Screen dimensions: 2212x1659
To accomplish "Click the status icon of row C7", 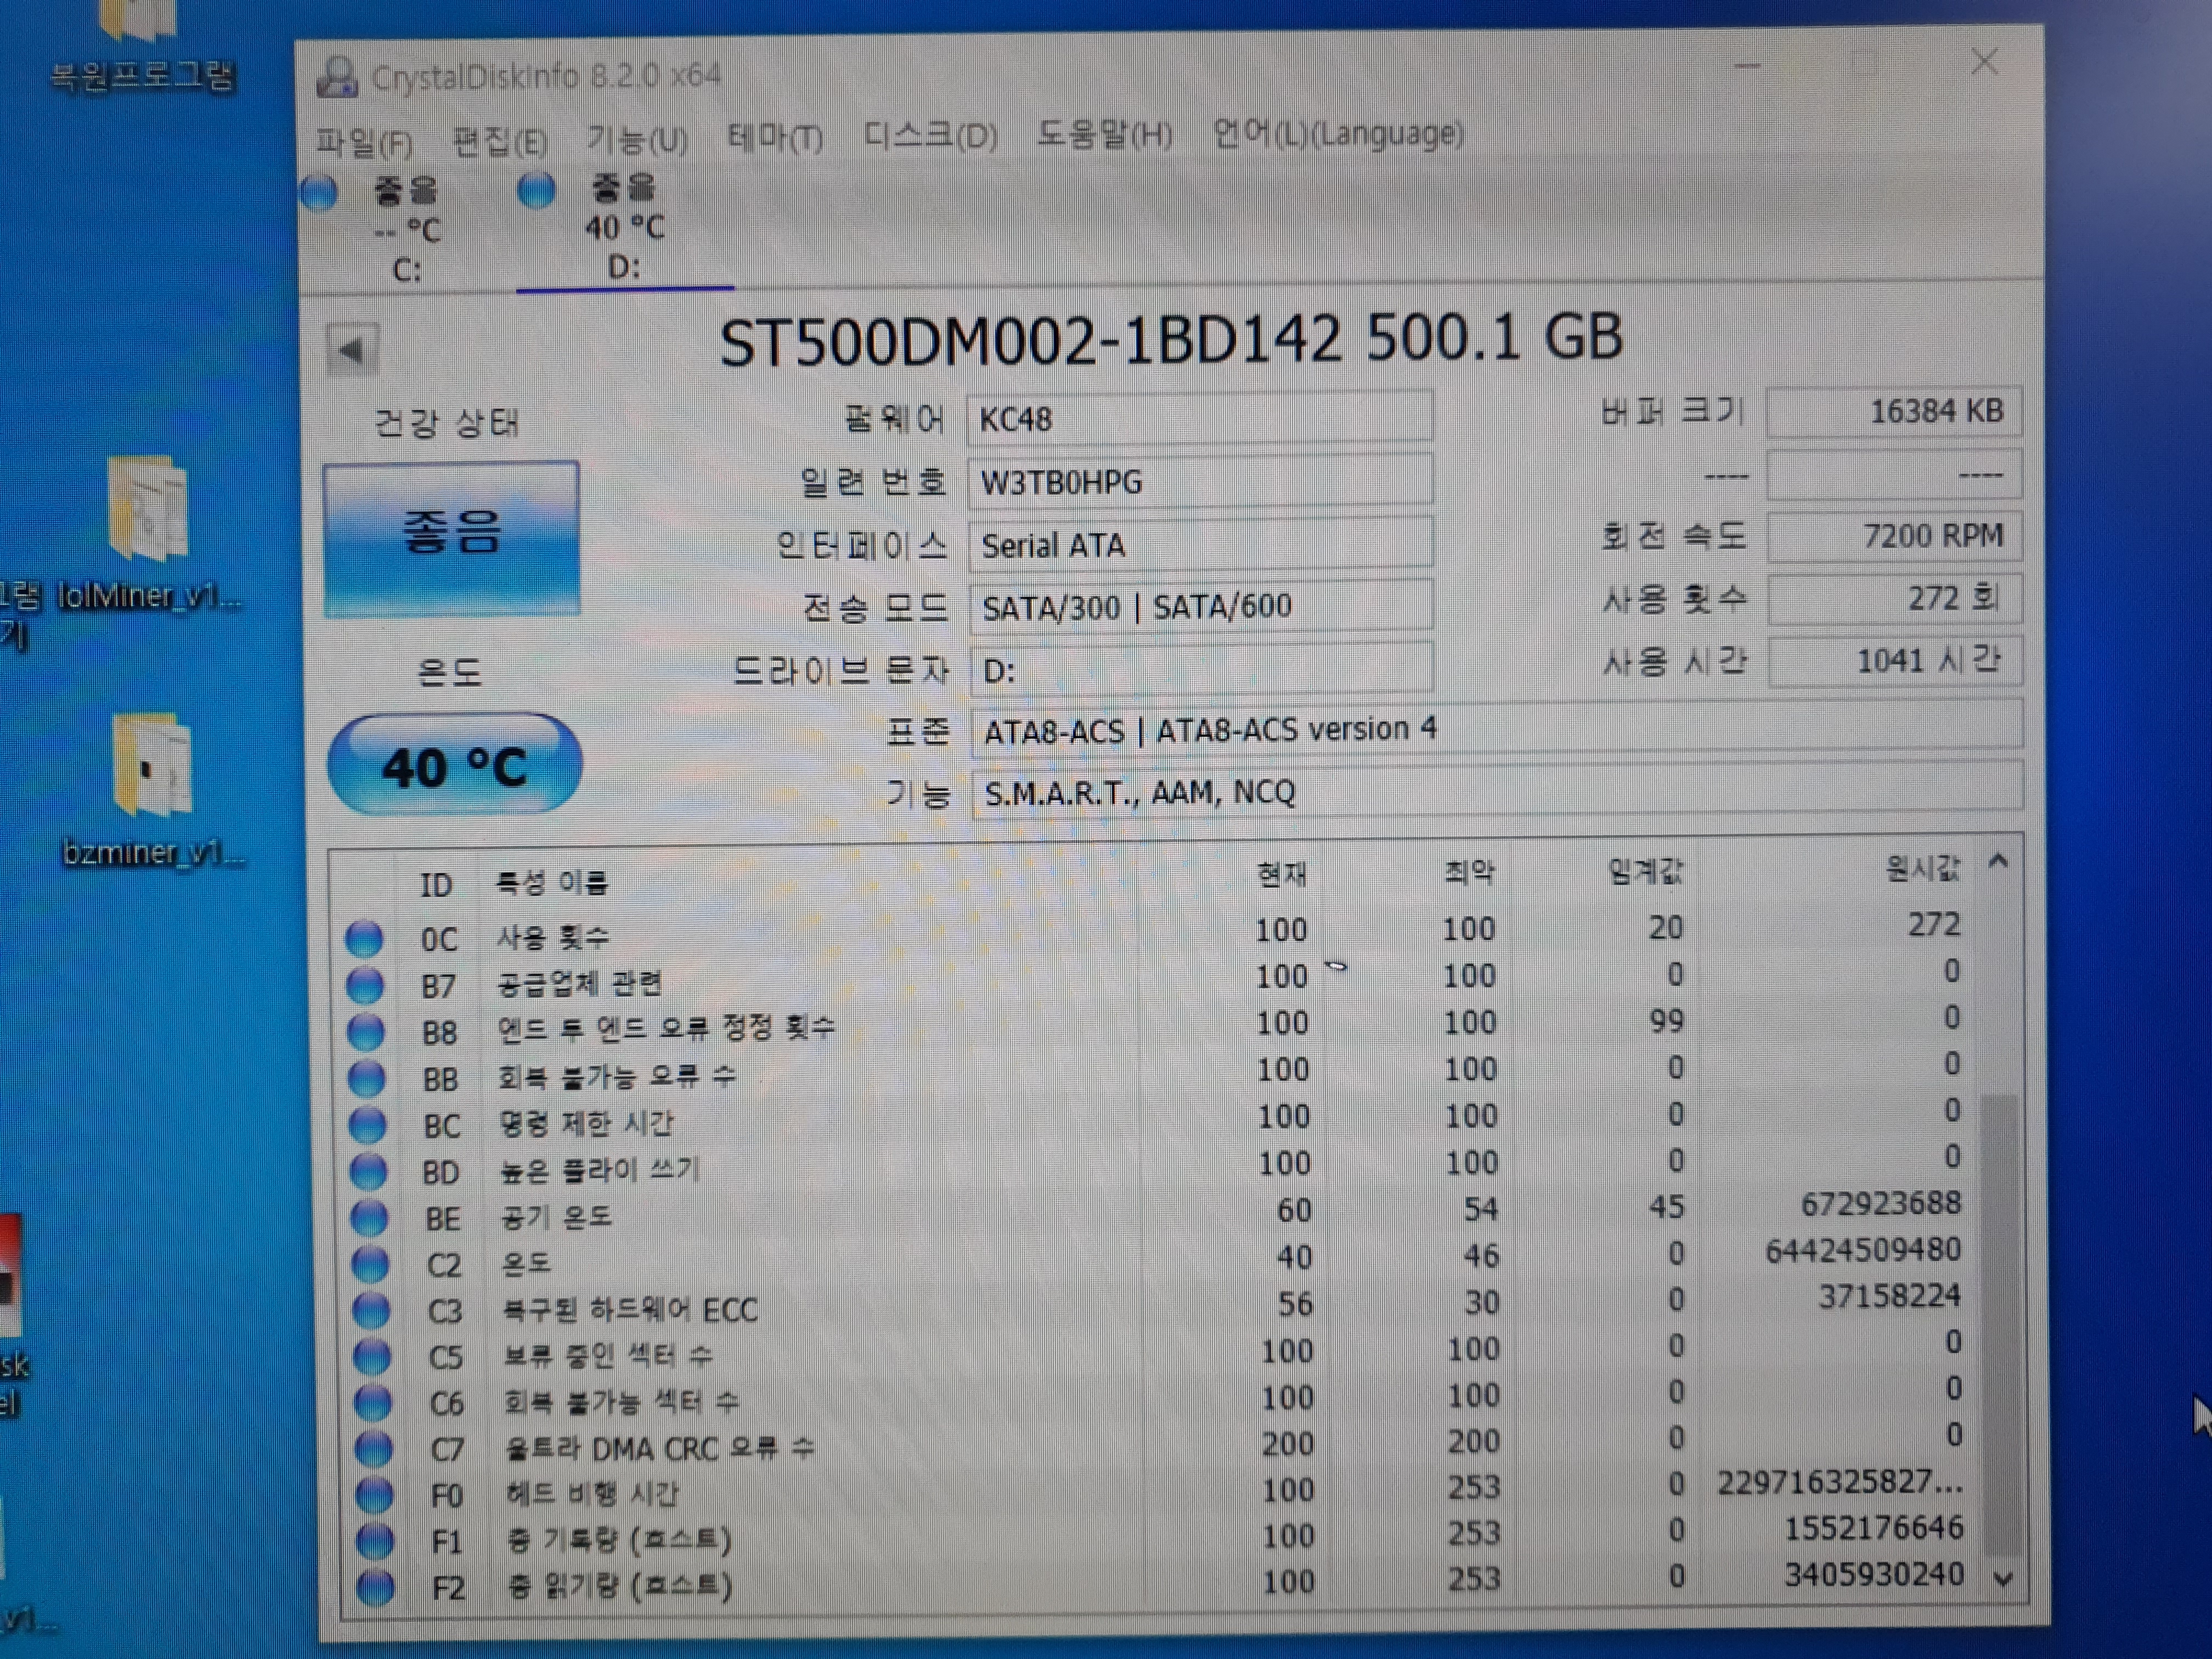I will 375,1449.
